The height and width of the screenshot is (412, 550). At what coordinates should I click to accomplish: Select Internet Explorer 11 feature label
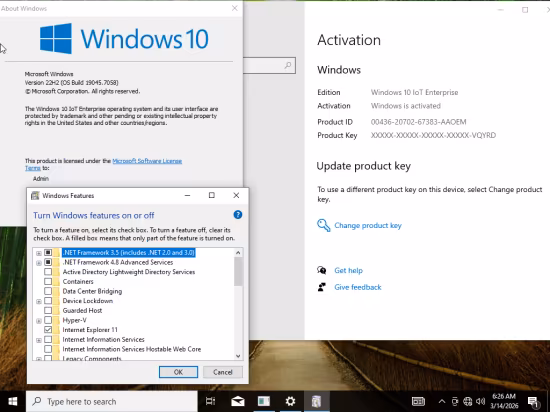(x=90, y=330)
